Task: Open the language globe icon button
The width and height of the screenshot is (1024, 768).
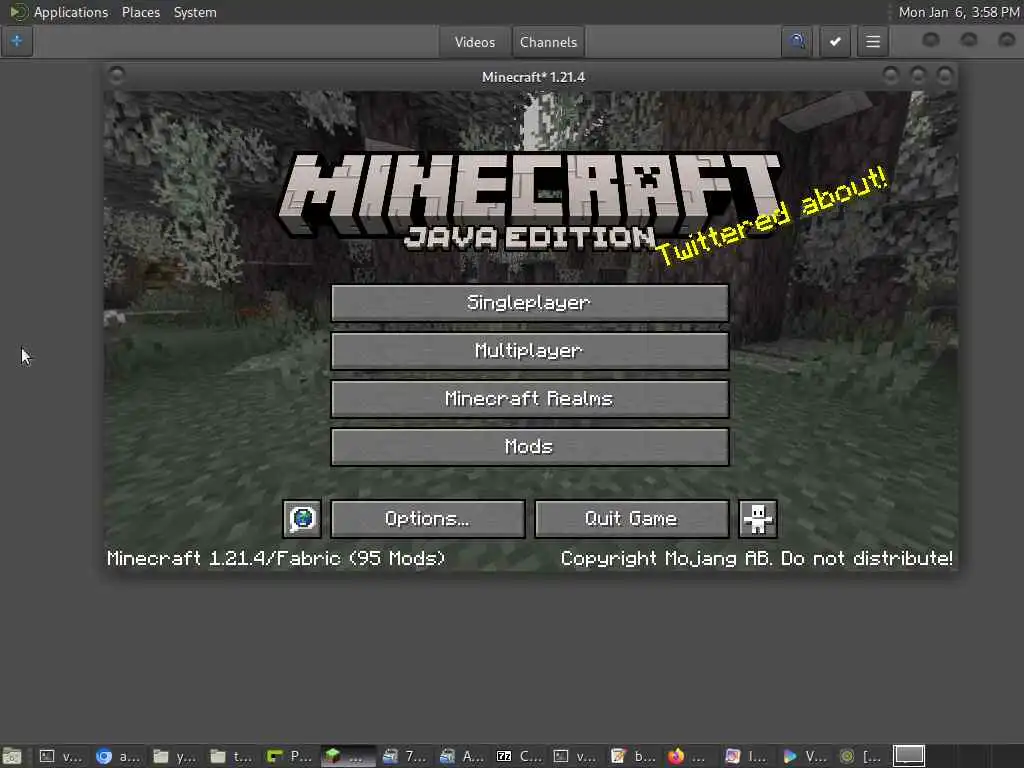Action: click(x=302, y=519)
